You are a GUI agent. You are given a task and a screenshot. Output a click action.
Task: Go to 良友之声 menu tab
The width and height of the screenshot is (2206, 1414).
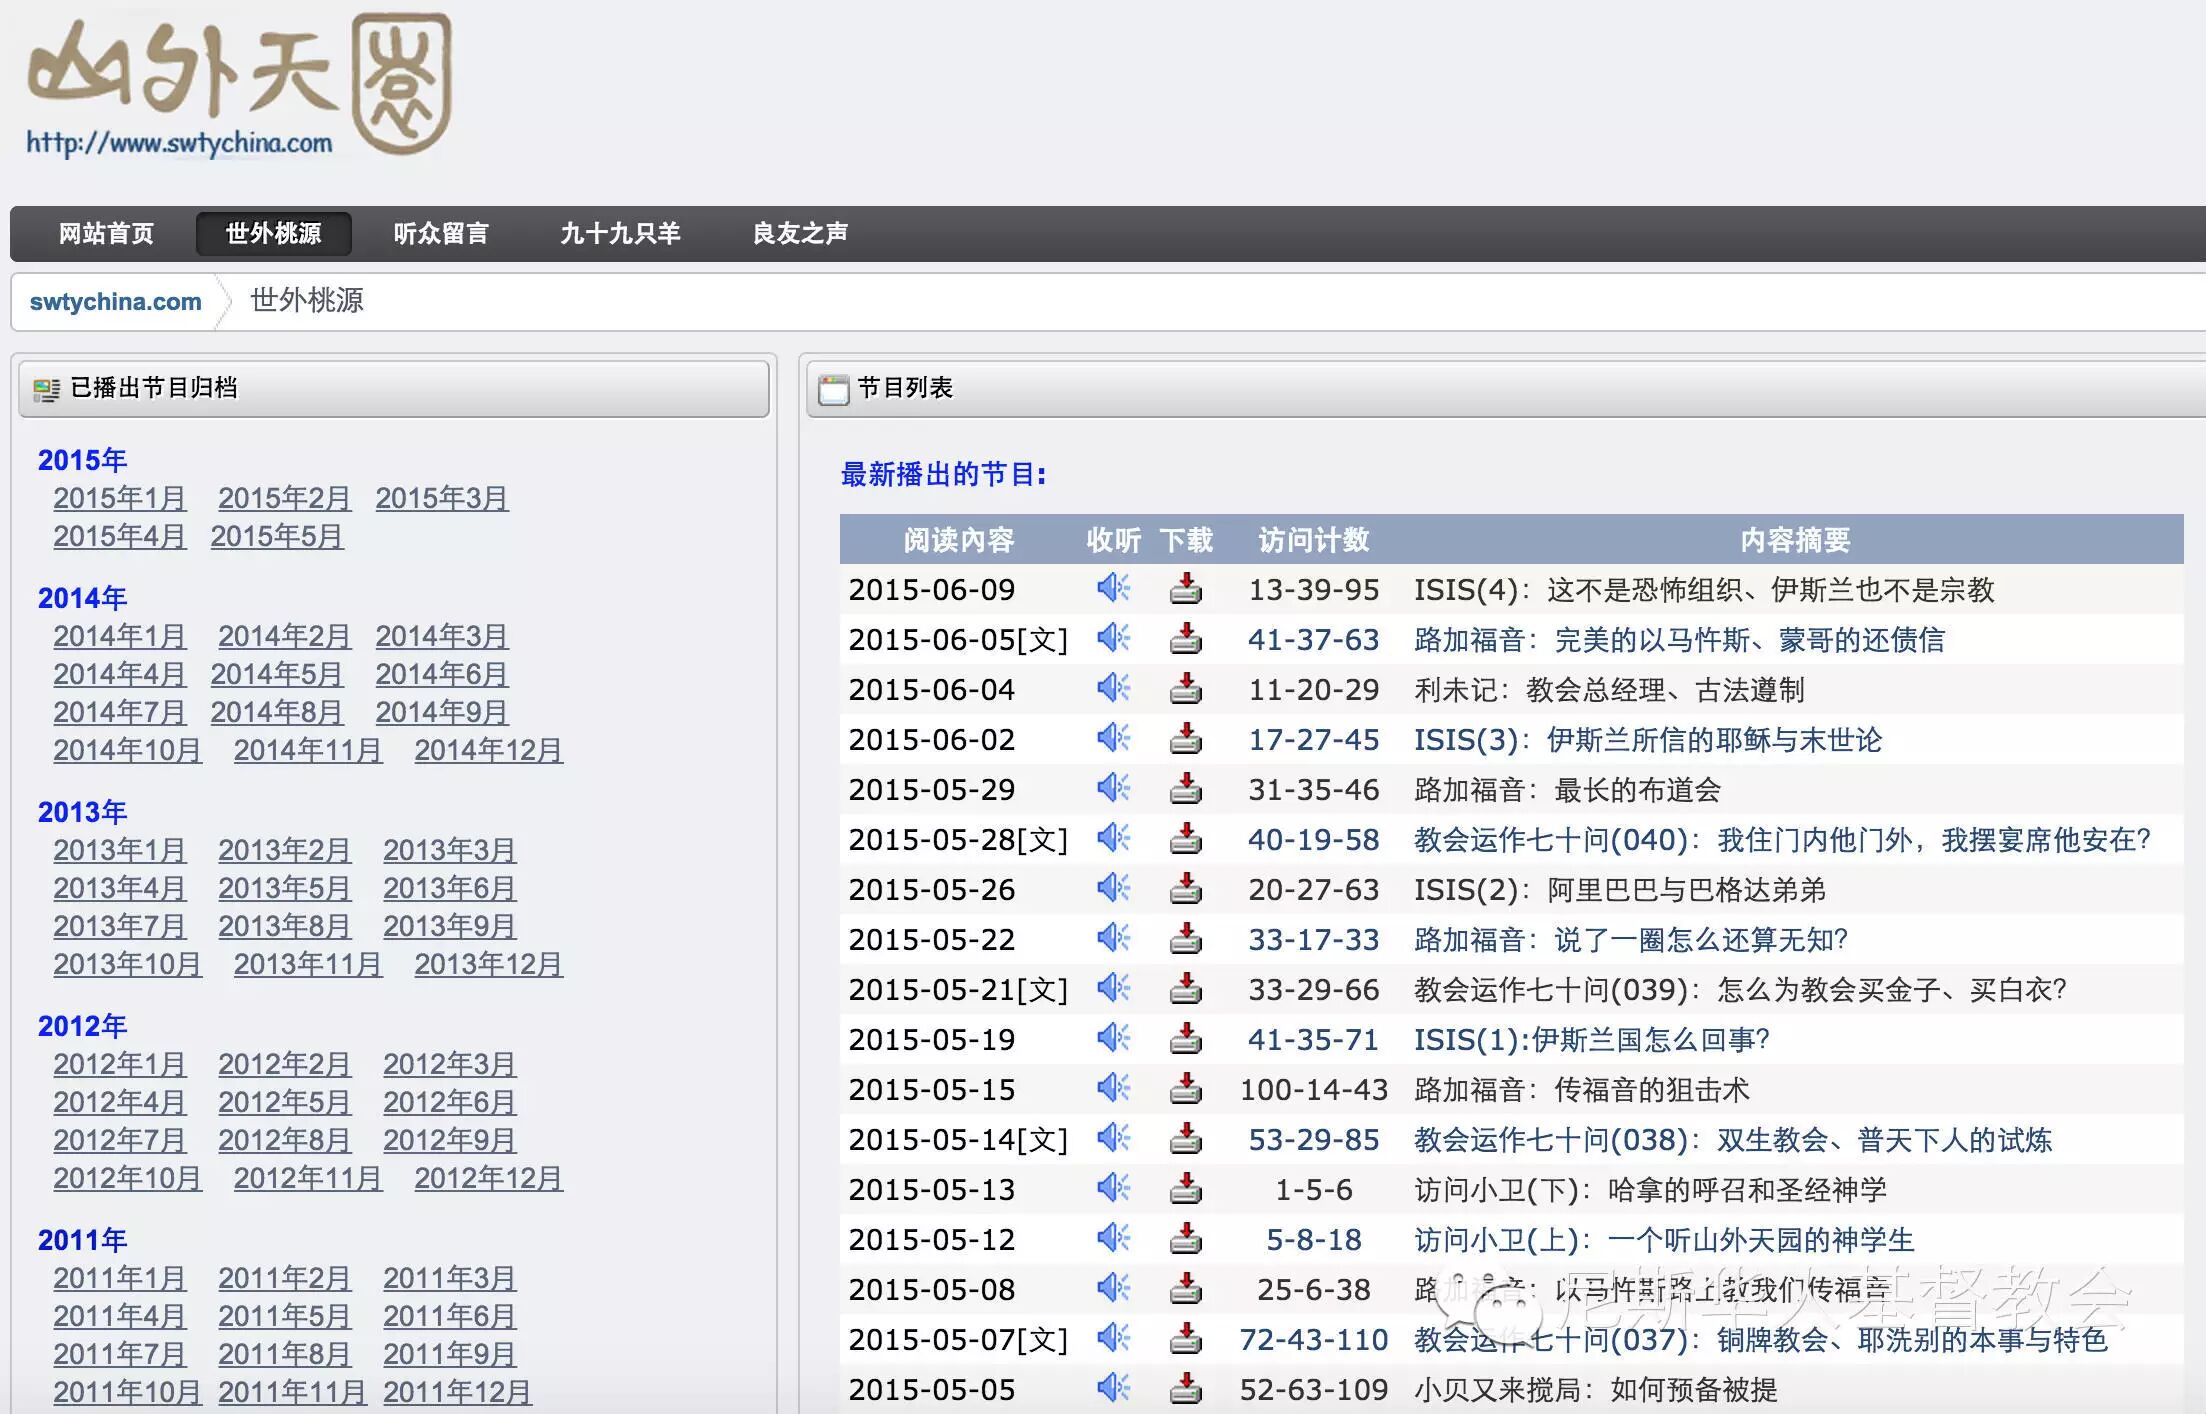(x=800, y=234)
